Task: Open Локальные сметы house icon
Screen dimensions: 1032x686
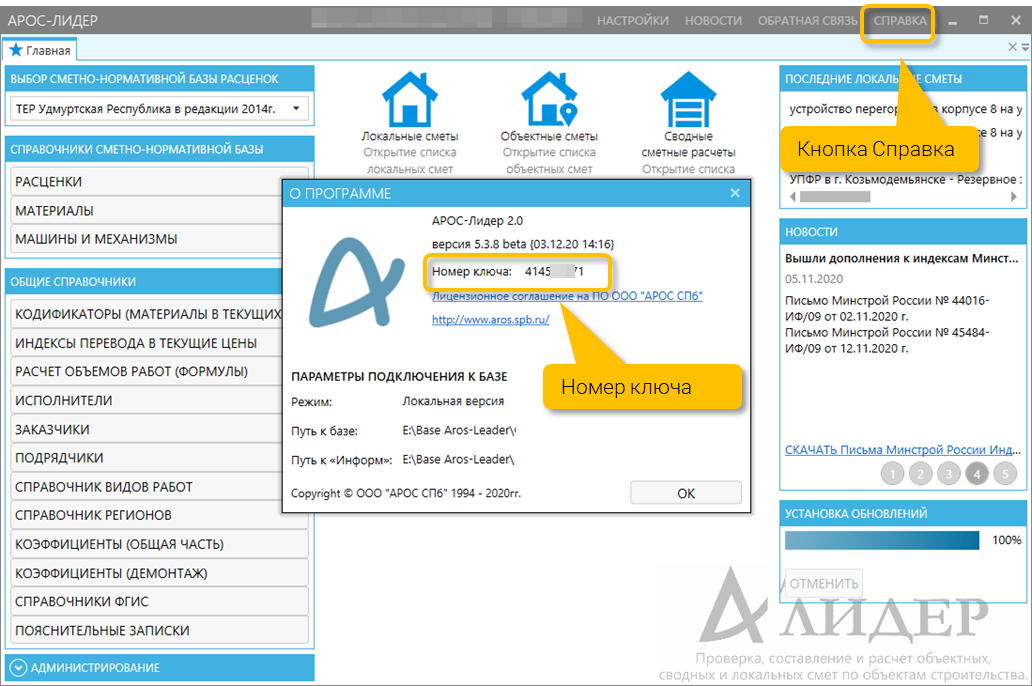Action: (409, 99)
